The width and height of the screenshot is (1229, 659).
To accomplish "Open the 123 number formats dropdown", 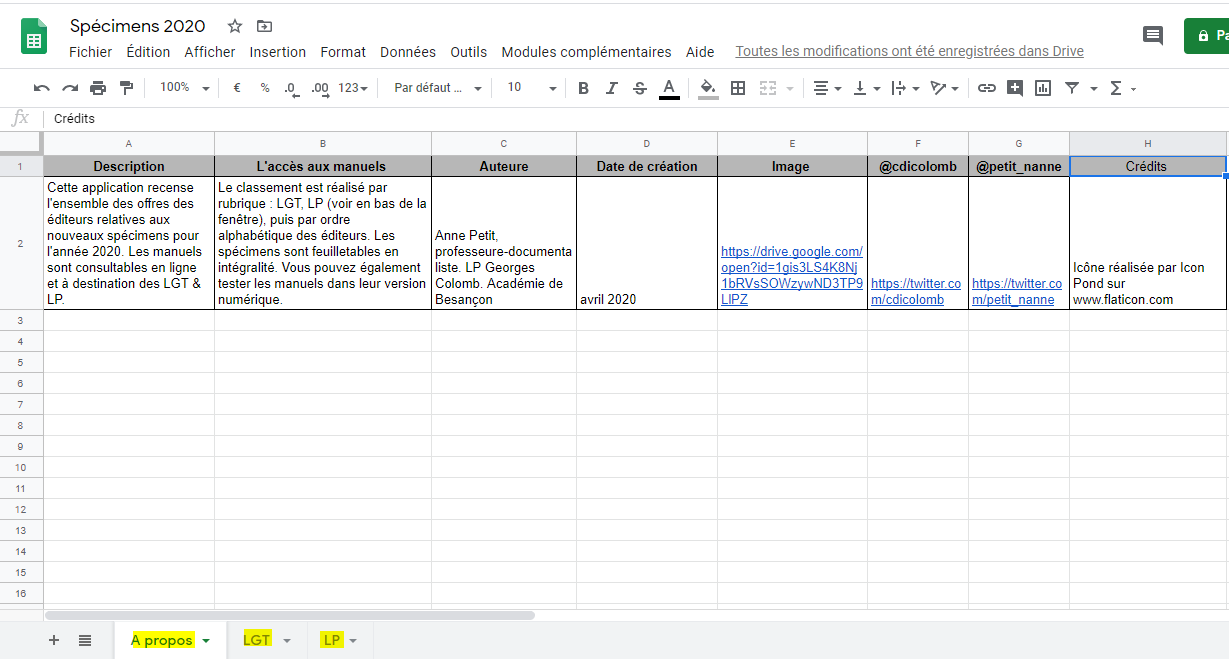I will 353,88.
